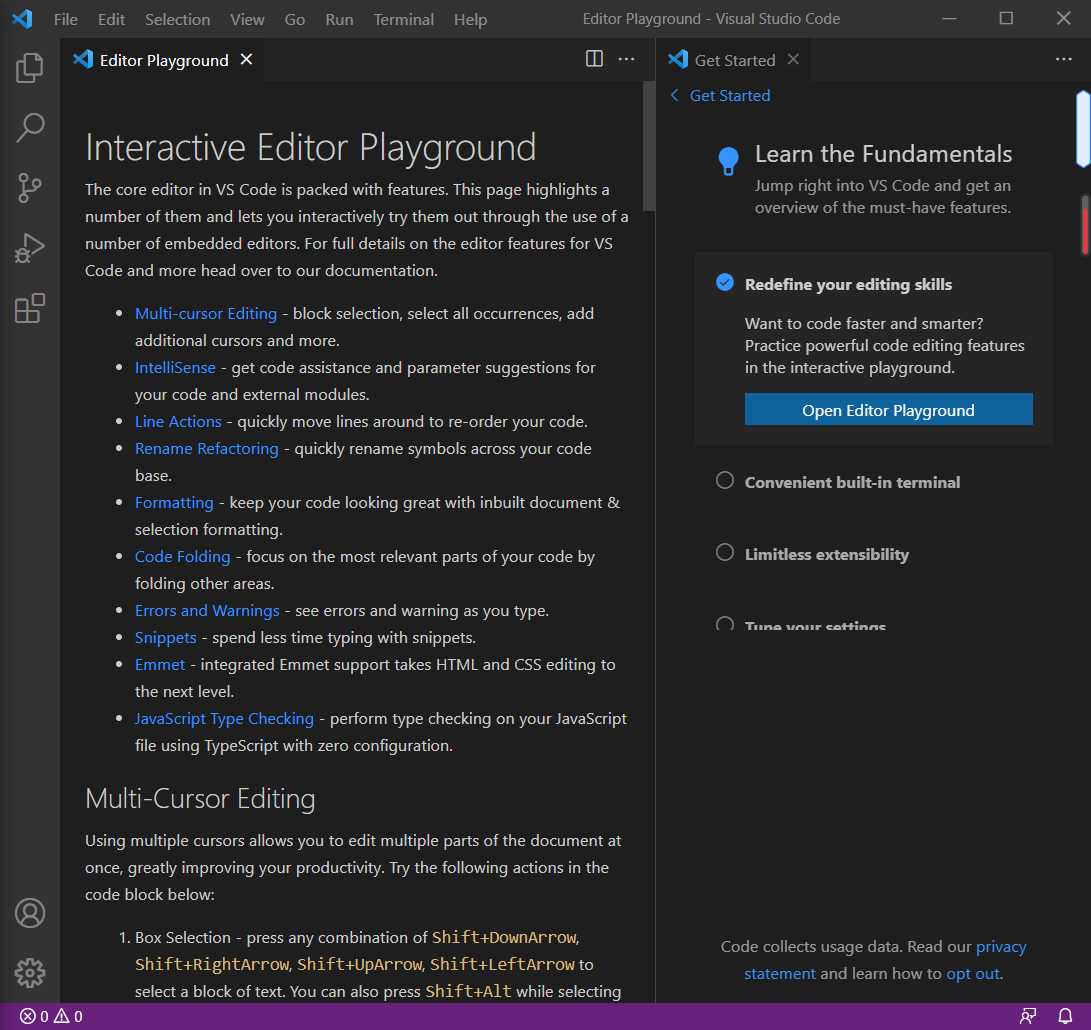This screenshot has height=1030, width=1091.
Task: Open notifications bell in status bar
Action: (1065, 1017)
